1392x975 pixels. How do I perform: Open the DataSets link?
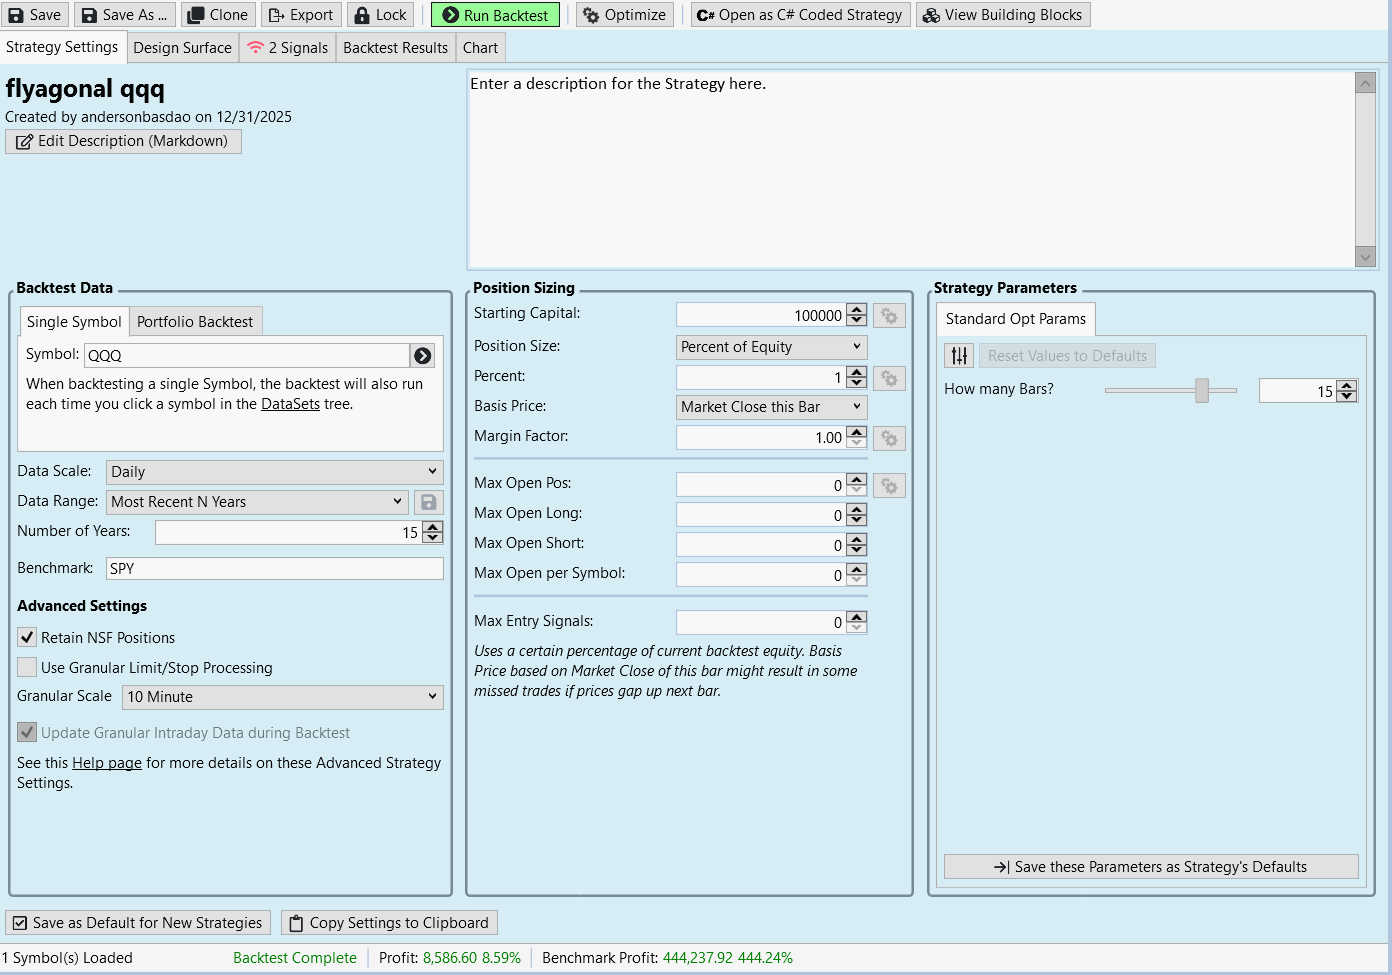290,404
